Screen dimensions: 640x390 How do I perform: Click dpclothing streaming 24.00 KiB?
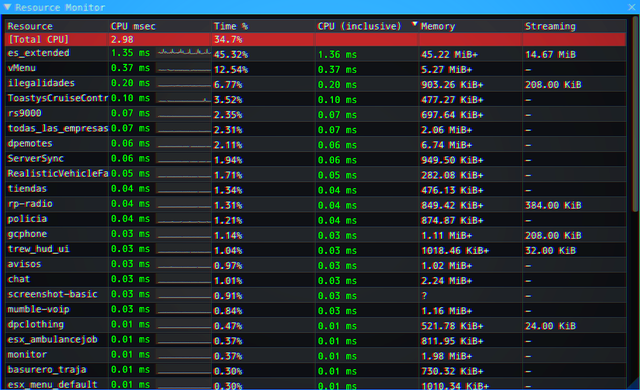(550, 326)
